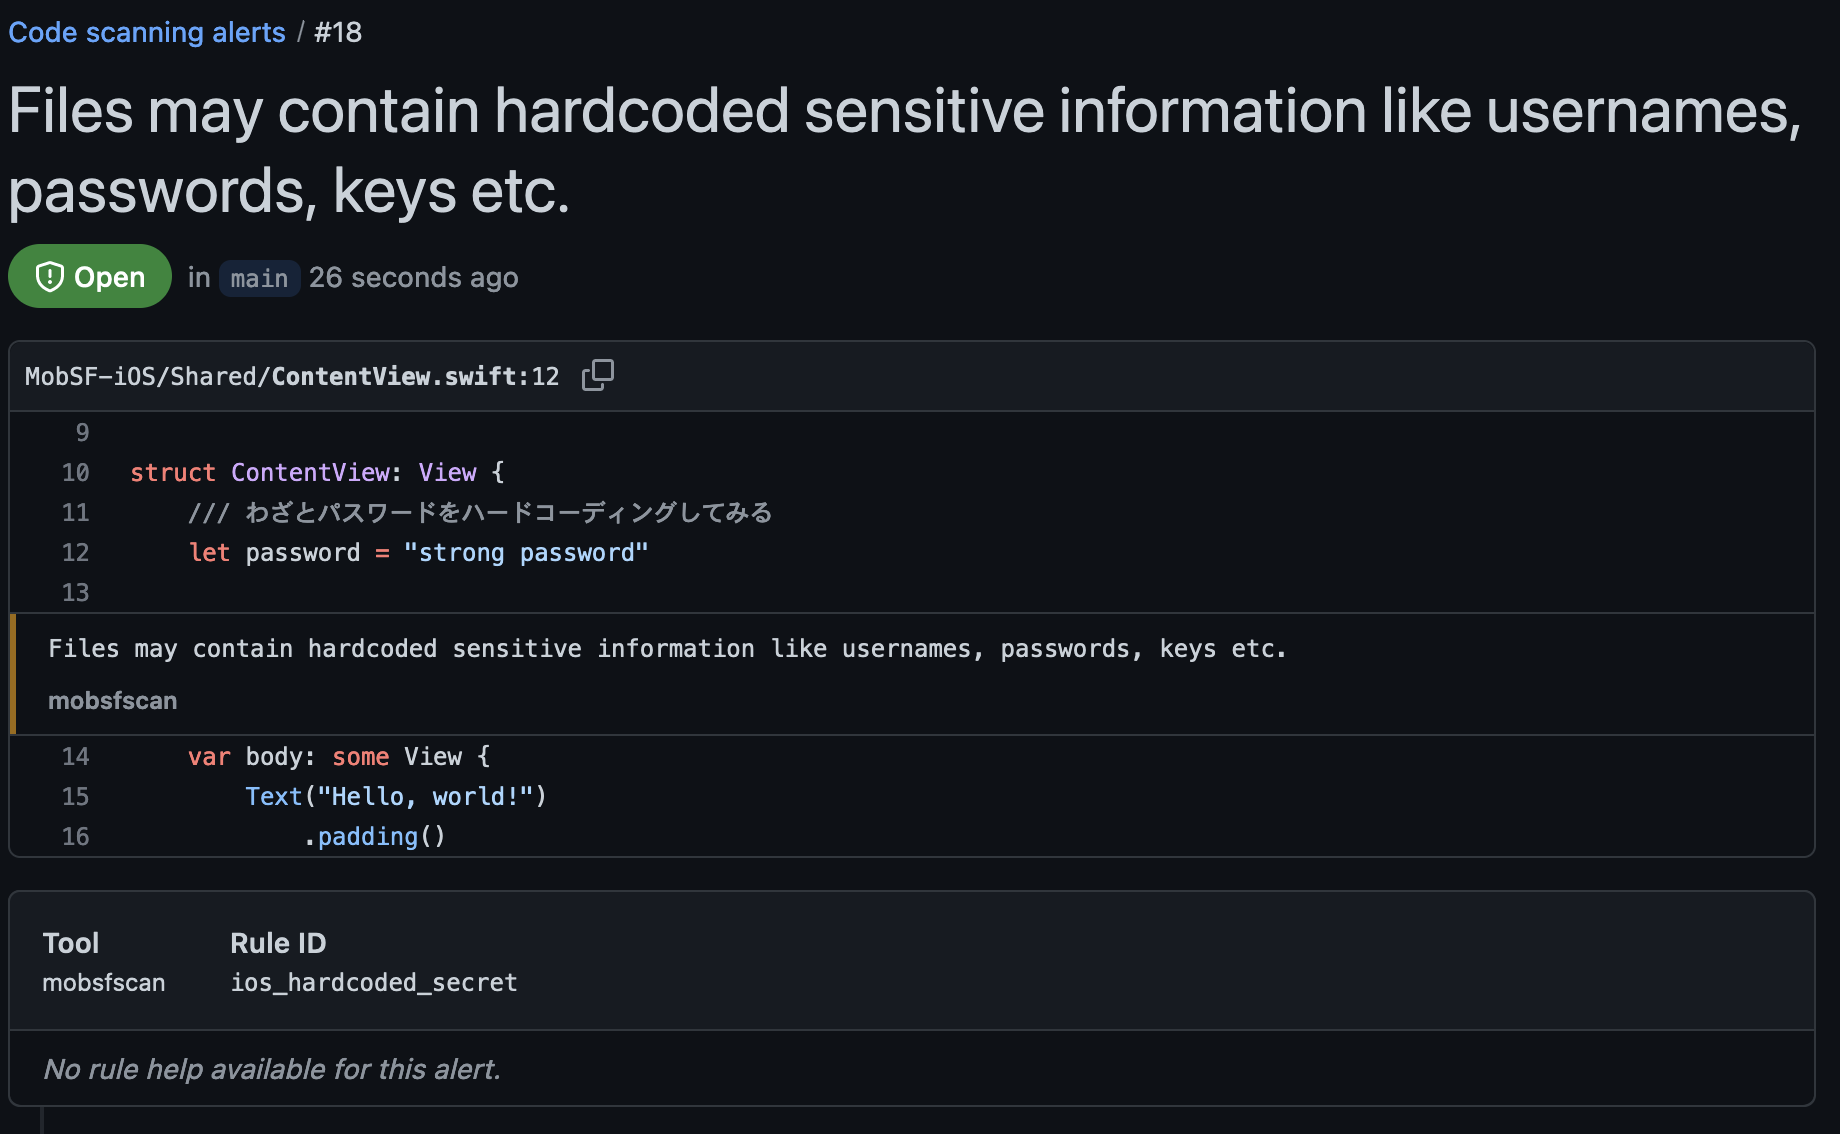Viewport: 1840px width, 1134px height.
Task: Open file path ContentView.swift:12
Action: pos(291,376)
